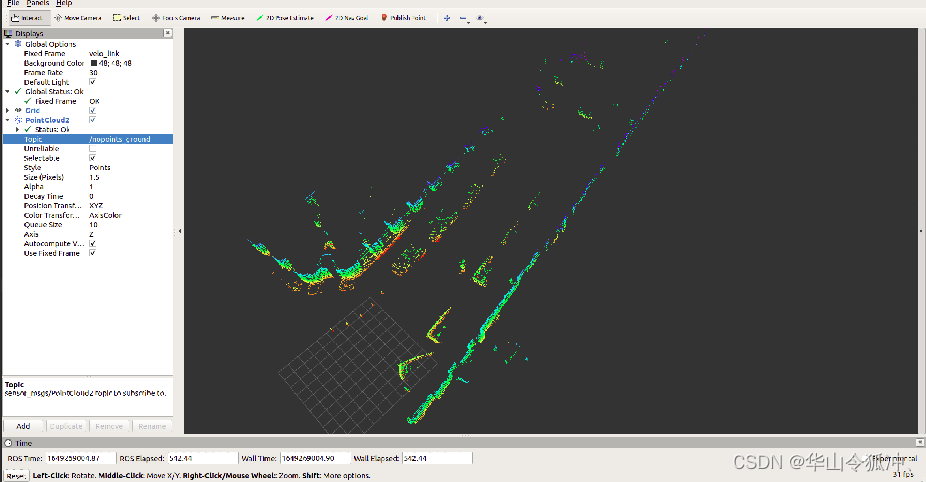Select the 2D Nav Goal tool
Screen dimensions: 926x482
(347, 18)
